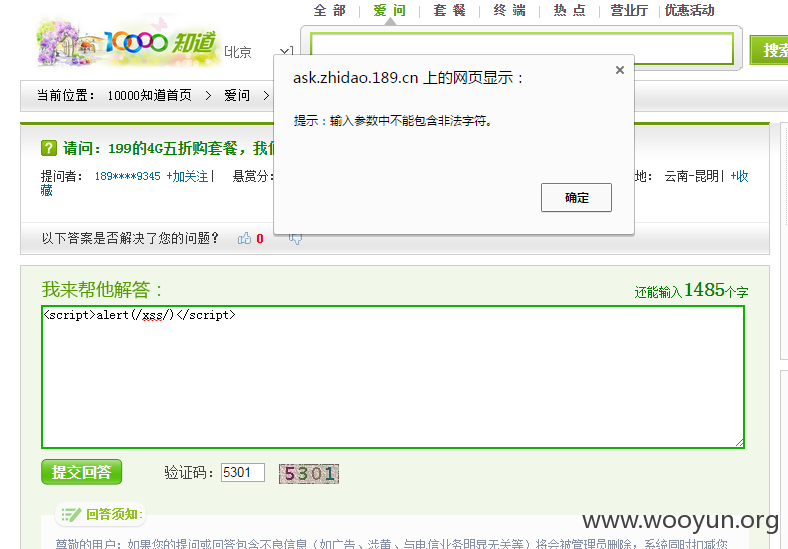This screenshot has height=549, width=788.
Task: Submit with the 提交回答 button
Action: pyautogui.click(x=81, y=472)
